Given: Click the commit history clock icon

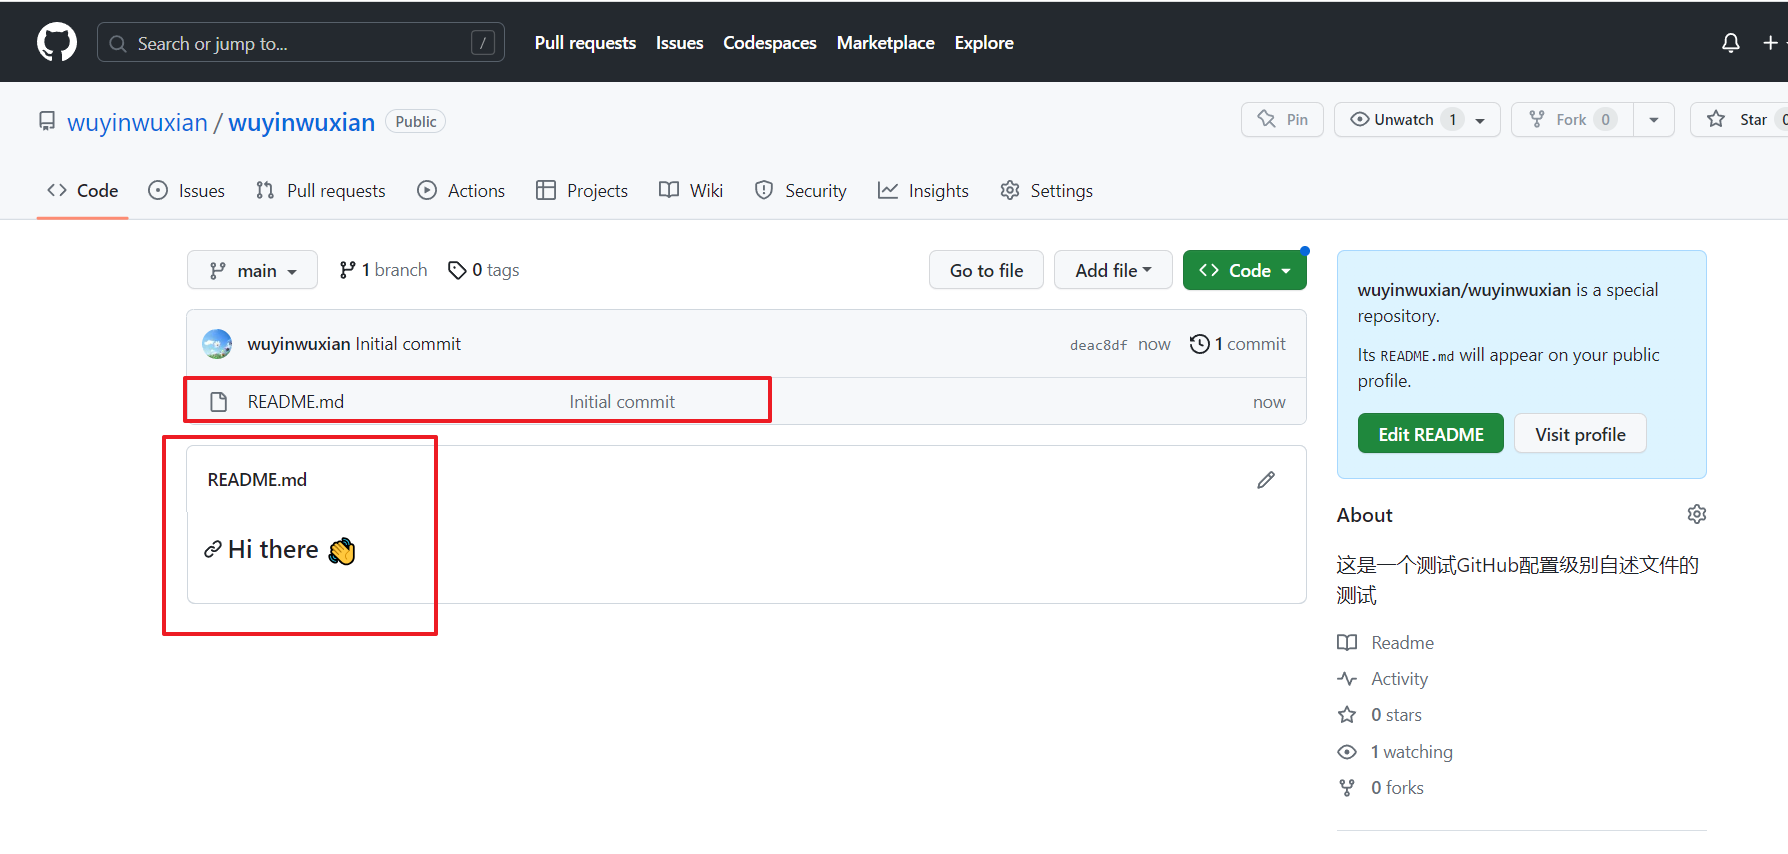Looking at the screenshot, I should tap(1199, 344).
